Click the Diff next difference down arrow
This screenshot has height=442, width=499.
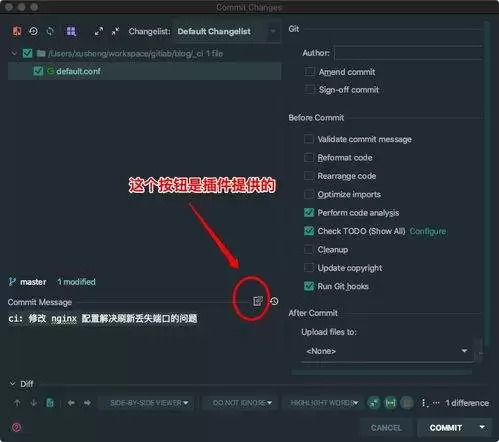click(x=34, y=403)
